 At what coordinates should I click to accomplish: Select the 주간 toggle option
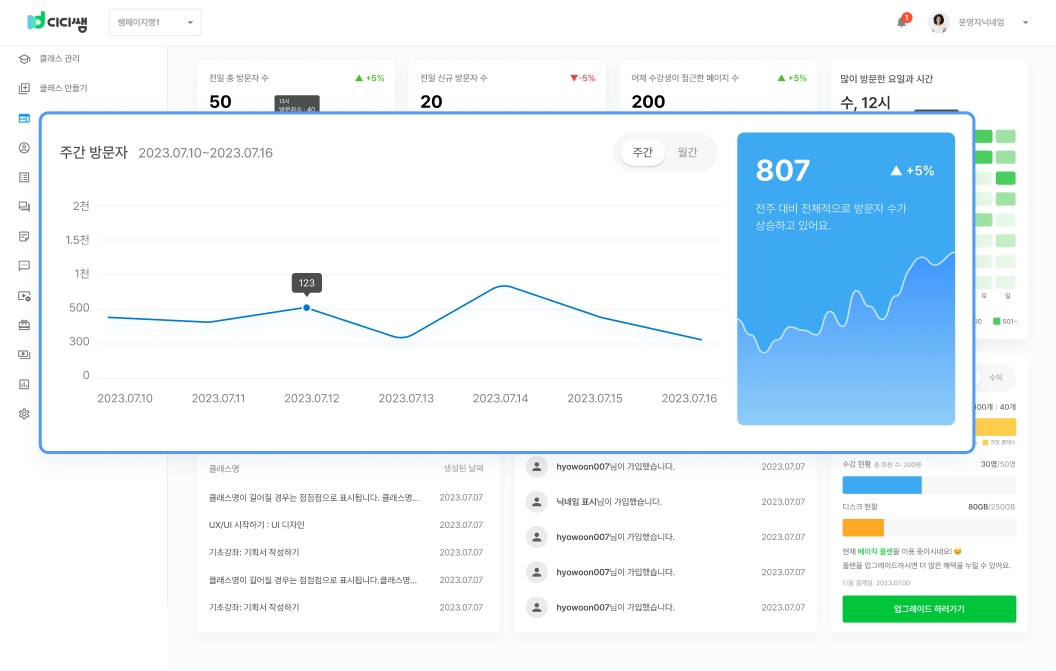642,153
